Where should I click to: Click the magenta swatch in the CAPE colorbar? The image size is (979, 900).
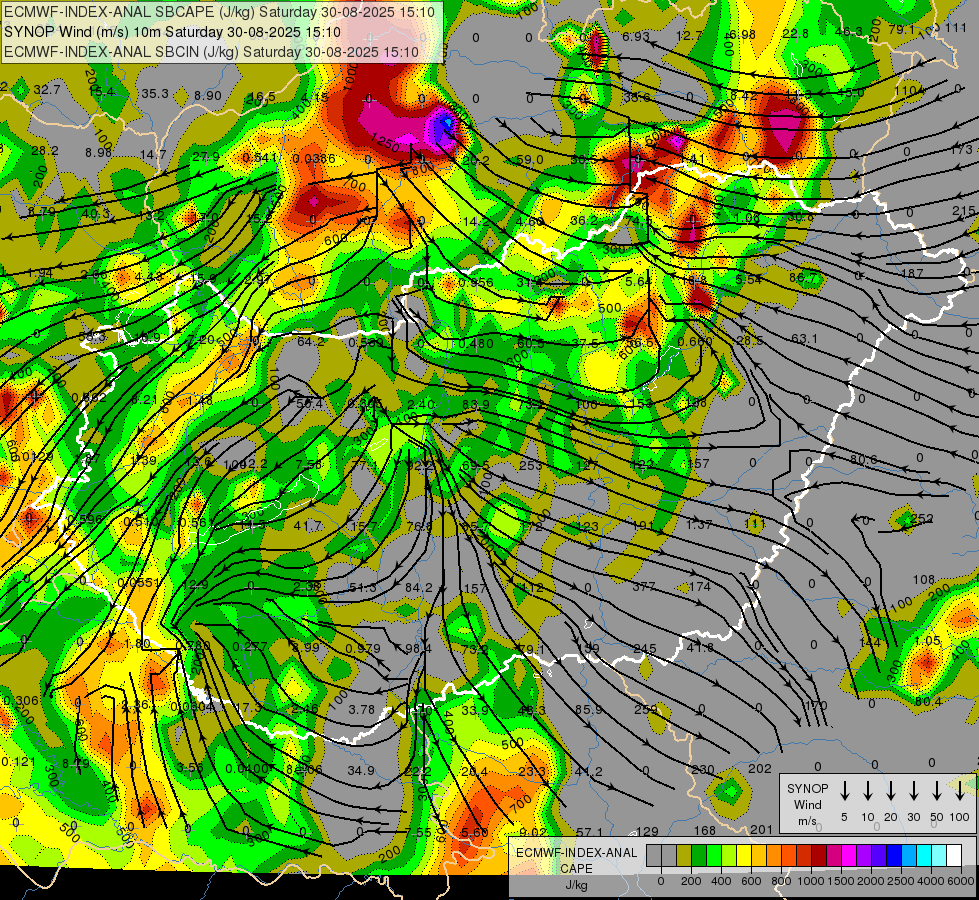(849, 856)
